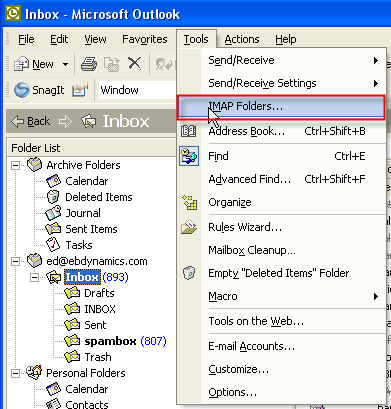
Task: Click the New mail message icon
Action: point(21,64)
